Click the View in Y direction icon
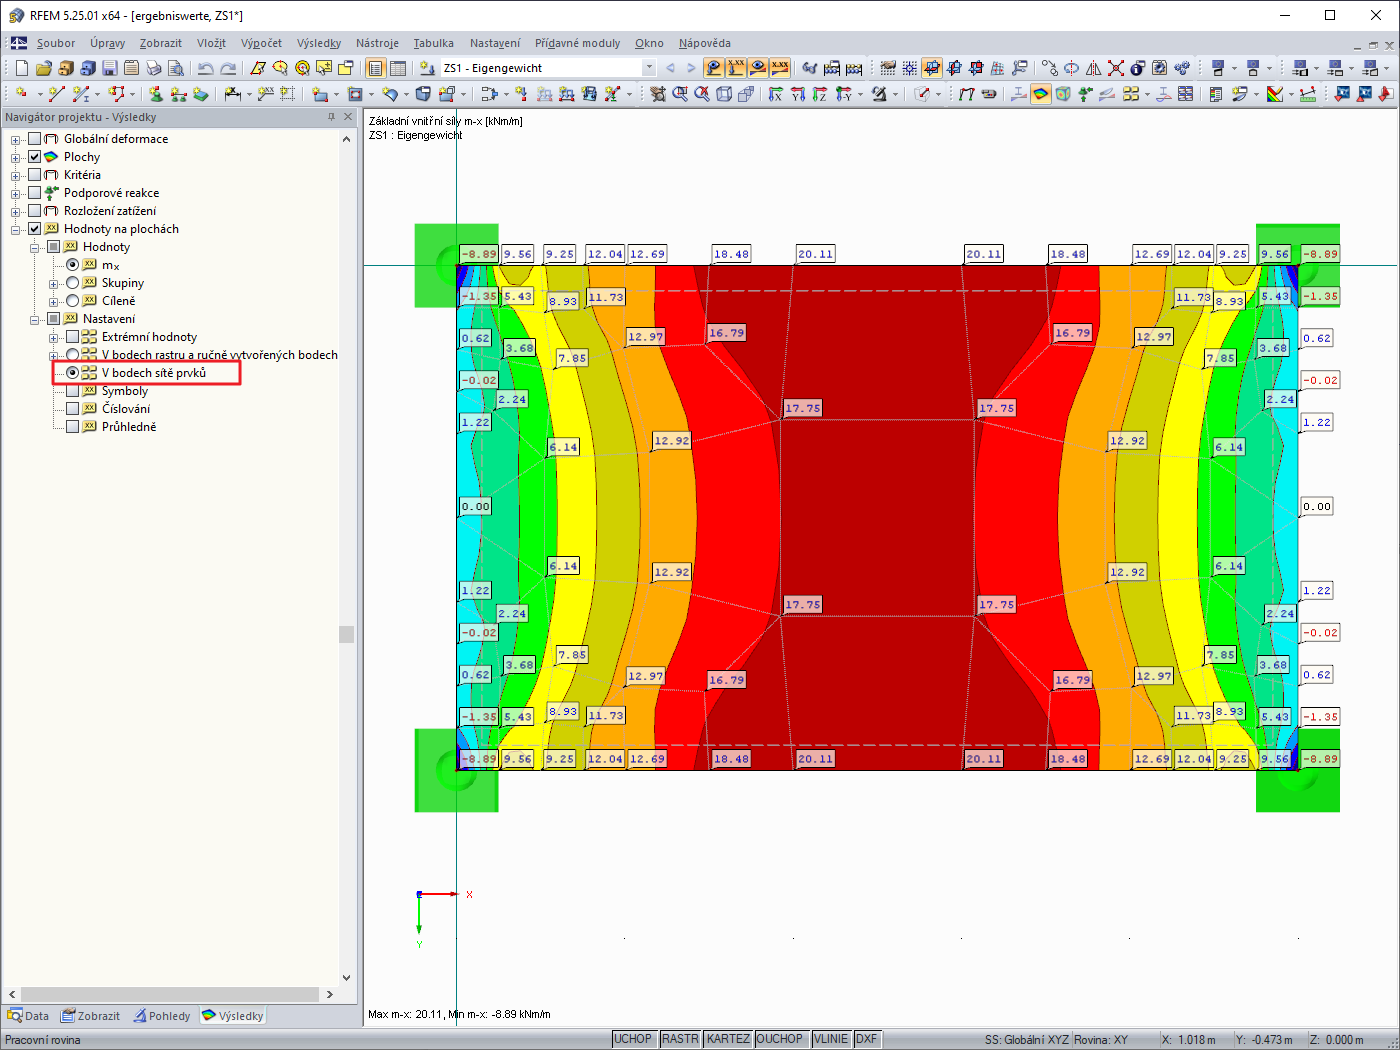The image size is (1400, 1050). [798, 94]
